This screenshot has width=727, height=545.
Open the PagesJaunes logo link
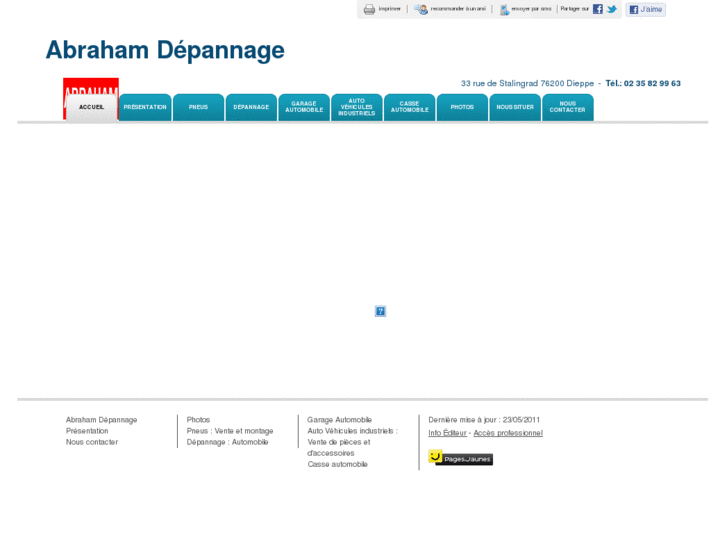point(460,457)
